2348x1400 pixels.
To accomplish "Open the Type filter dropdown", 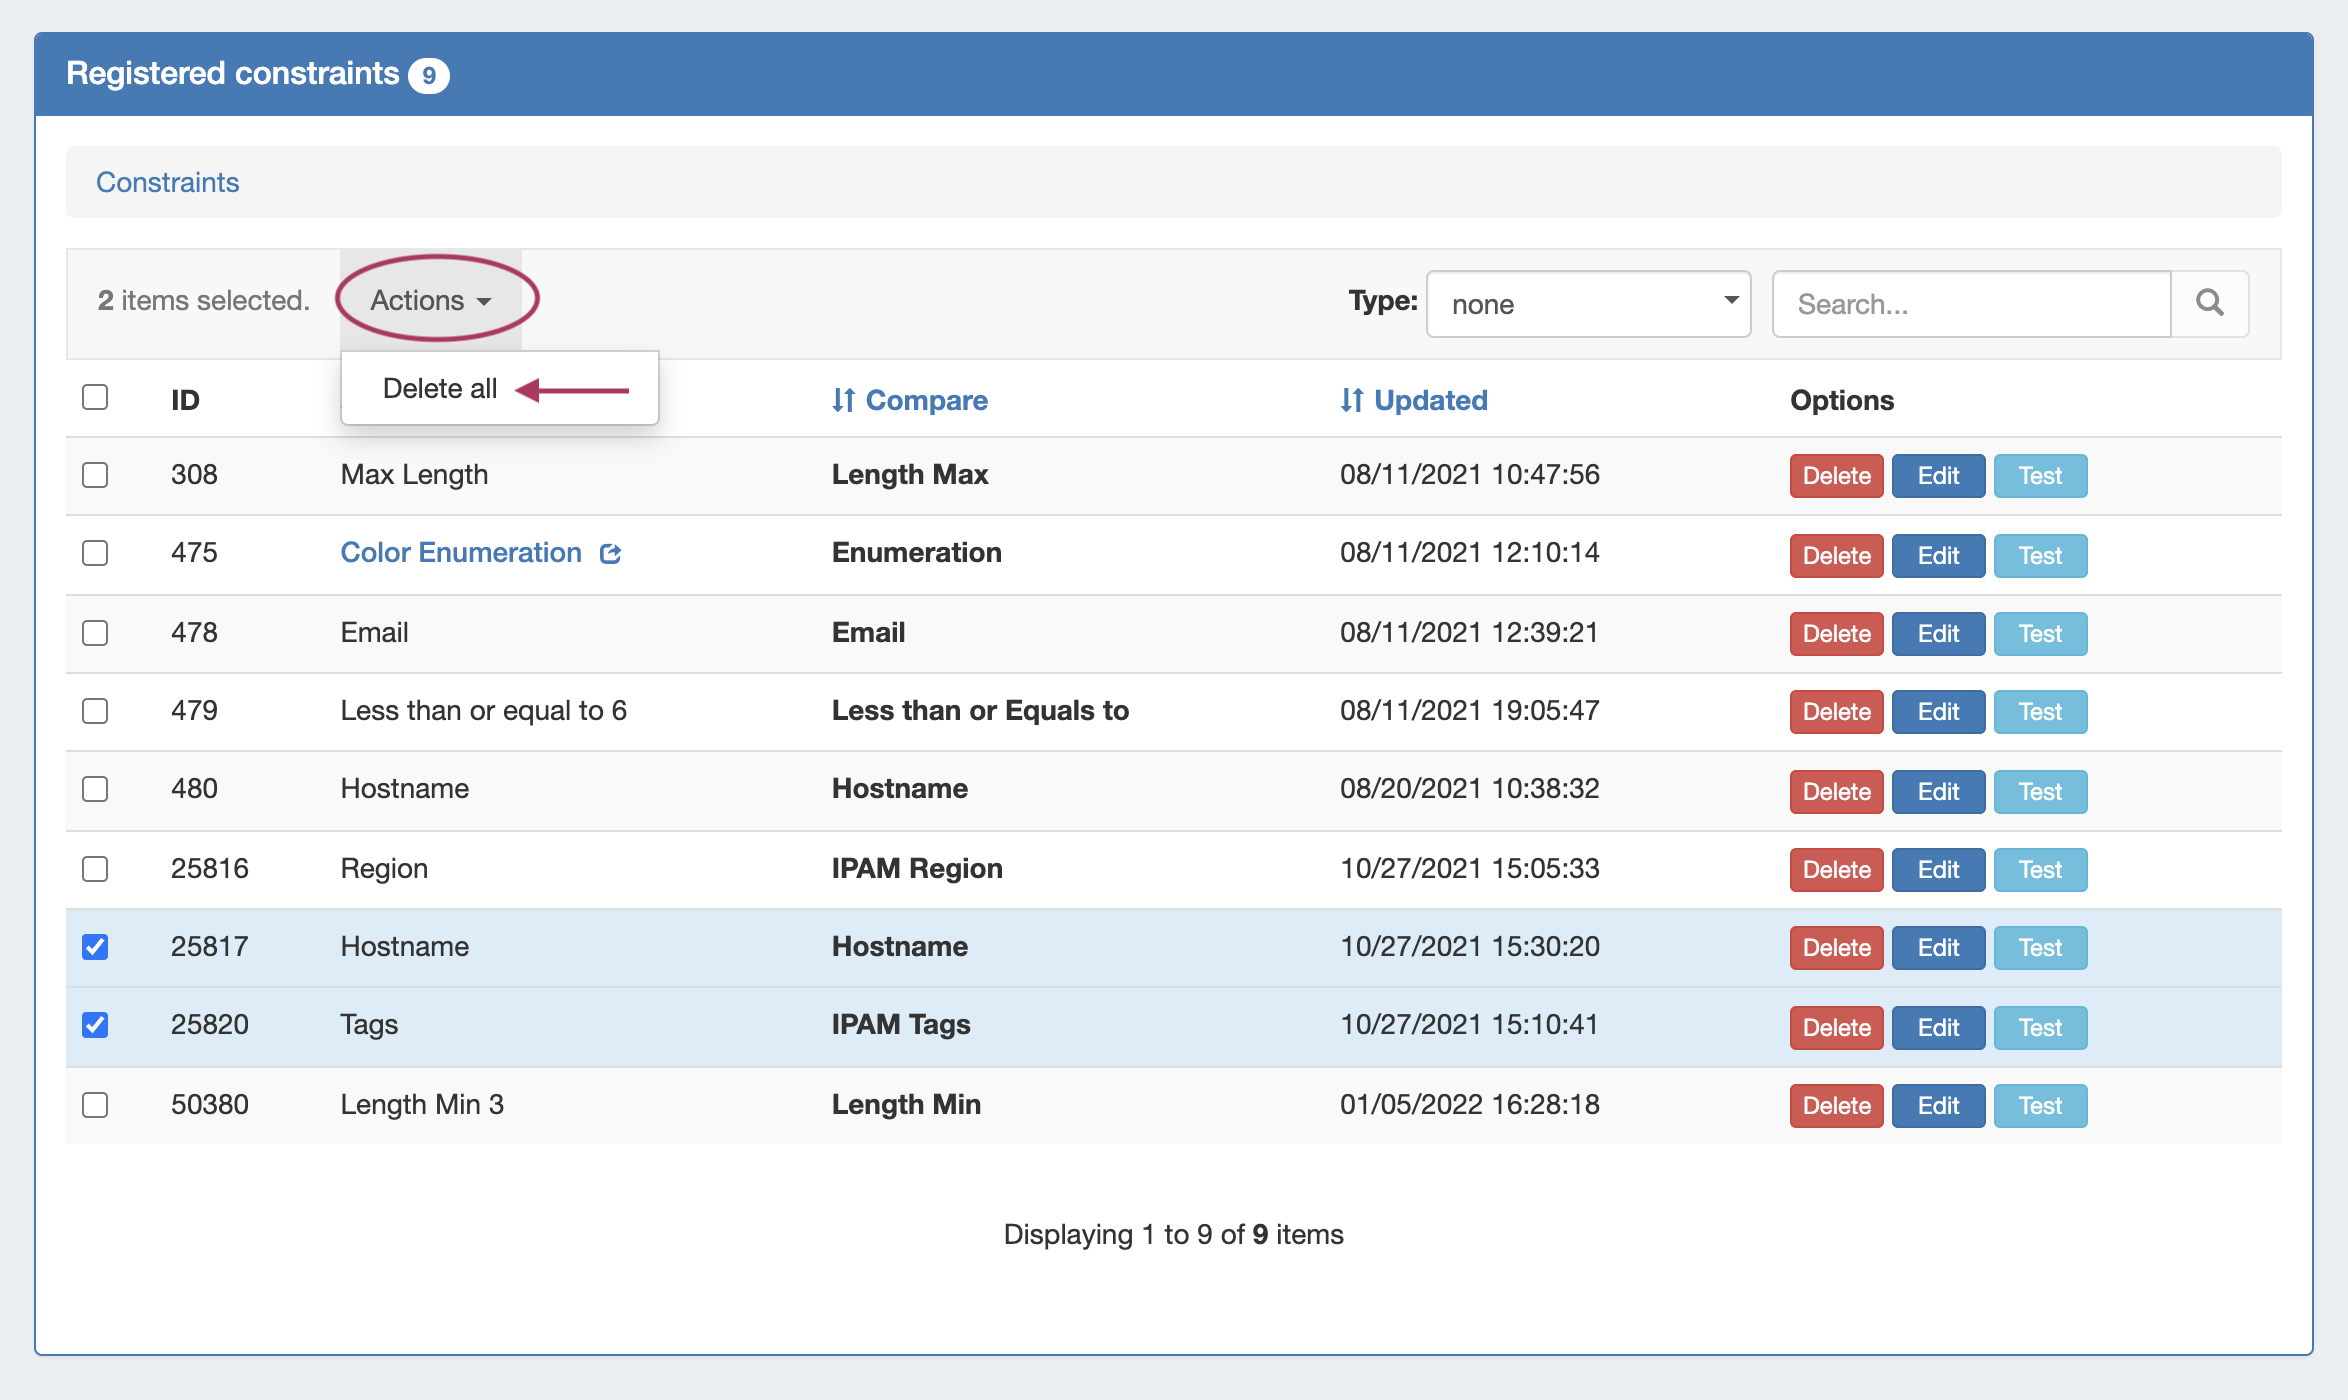I will tap(1588, 303).
